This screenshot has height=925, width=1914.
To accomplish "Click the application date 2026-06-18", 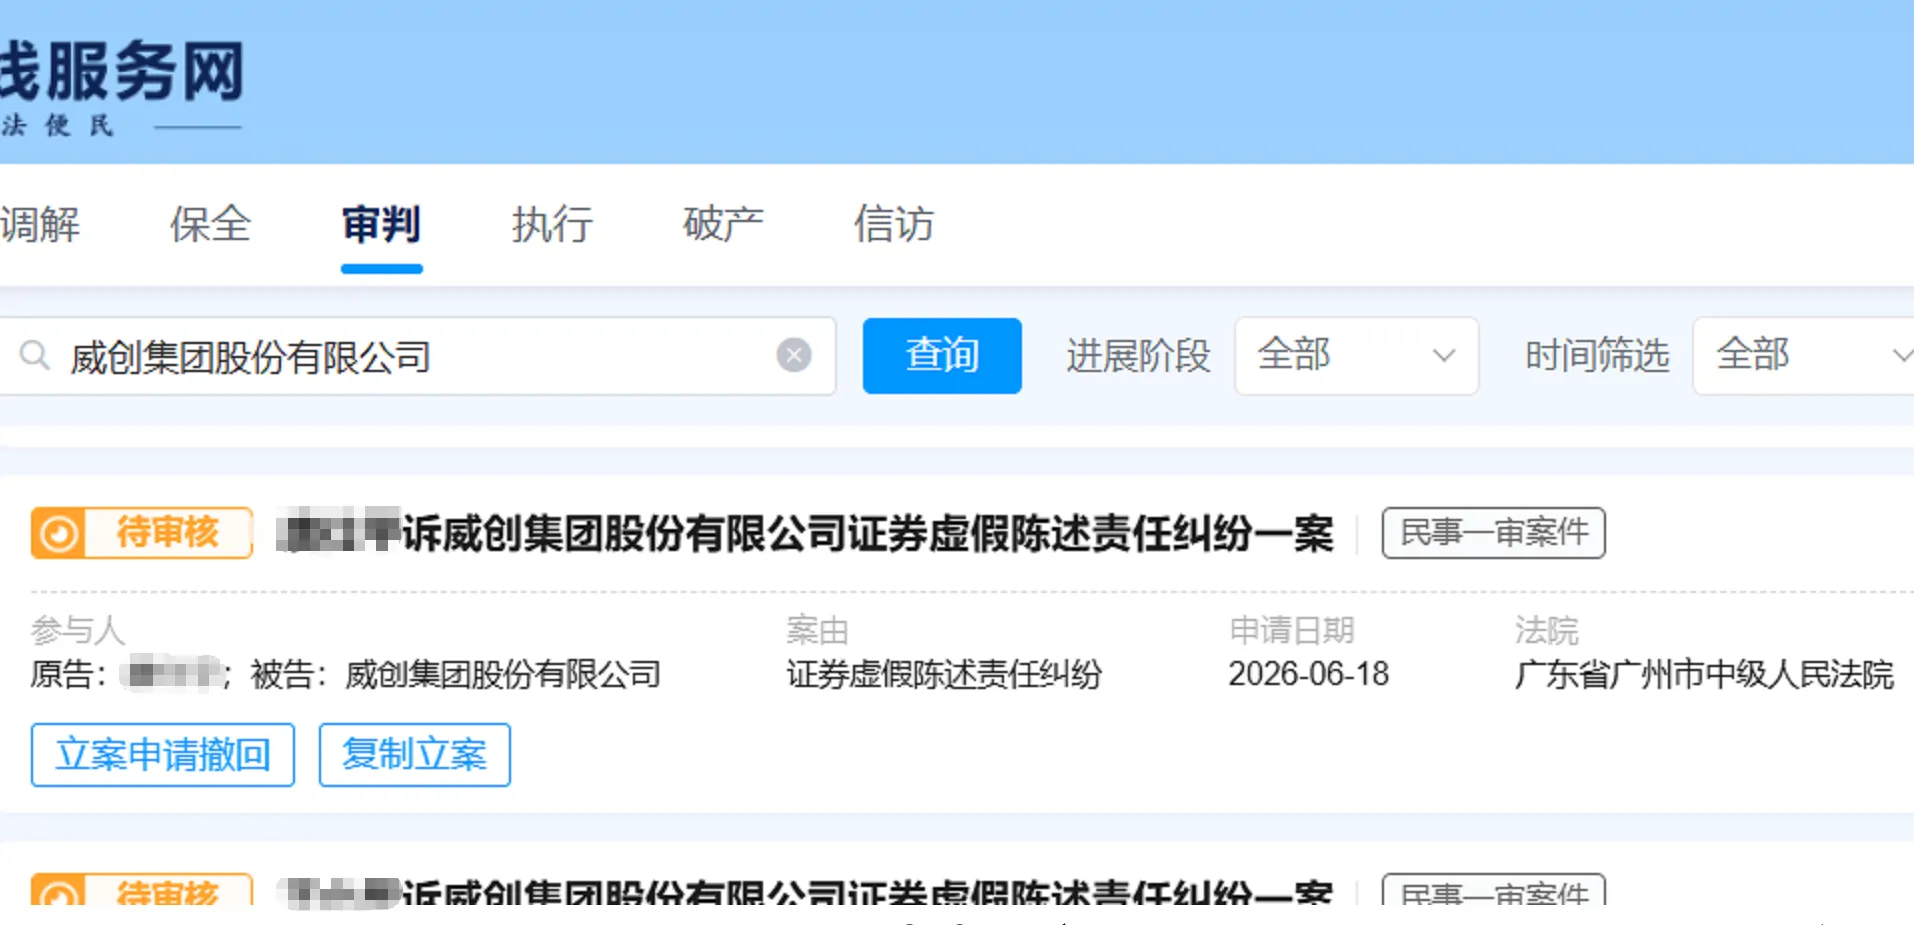I will click(x=1309, y=675).
